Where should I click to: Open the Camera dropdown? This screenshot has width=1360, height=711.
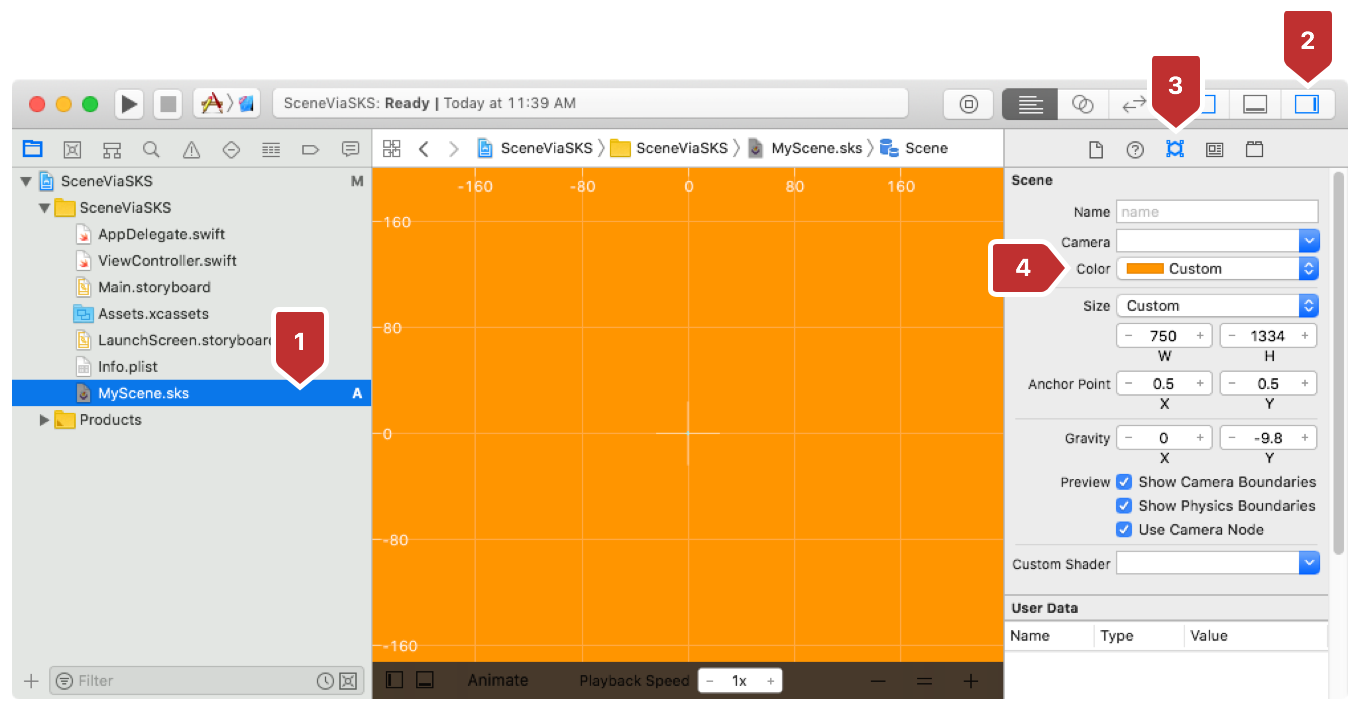tap(1217, 241)
